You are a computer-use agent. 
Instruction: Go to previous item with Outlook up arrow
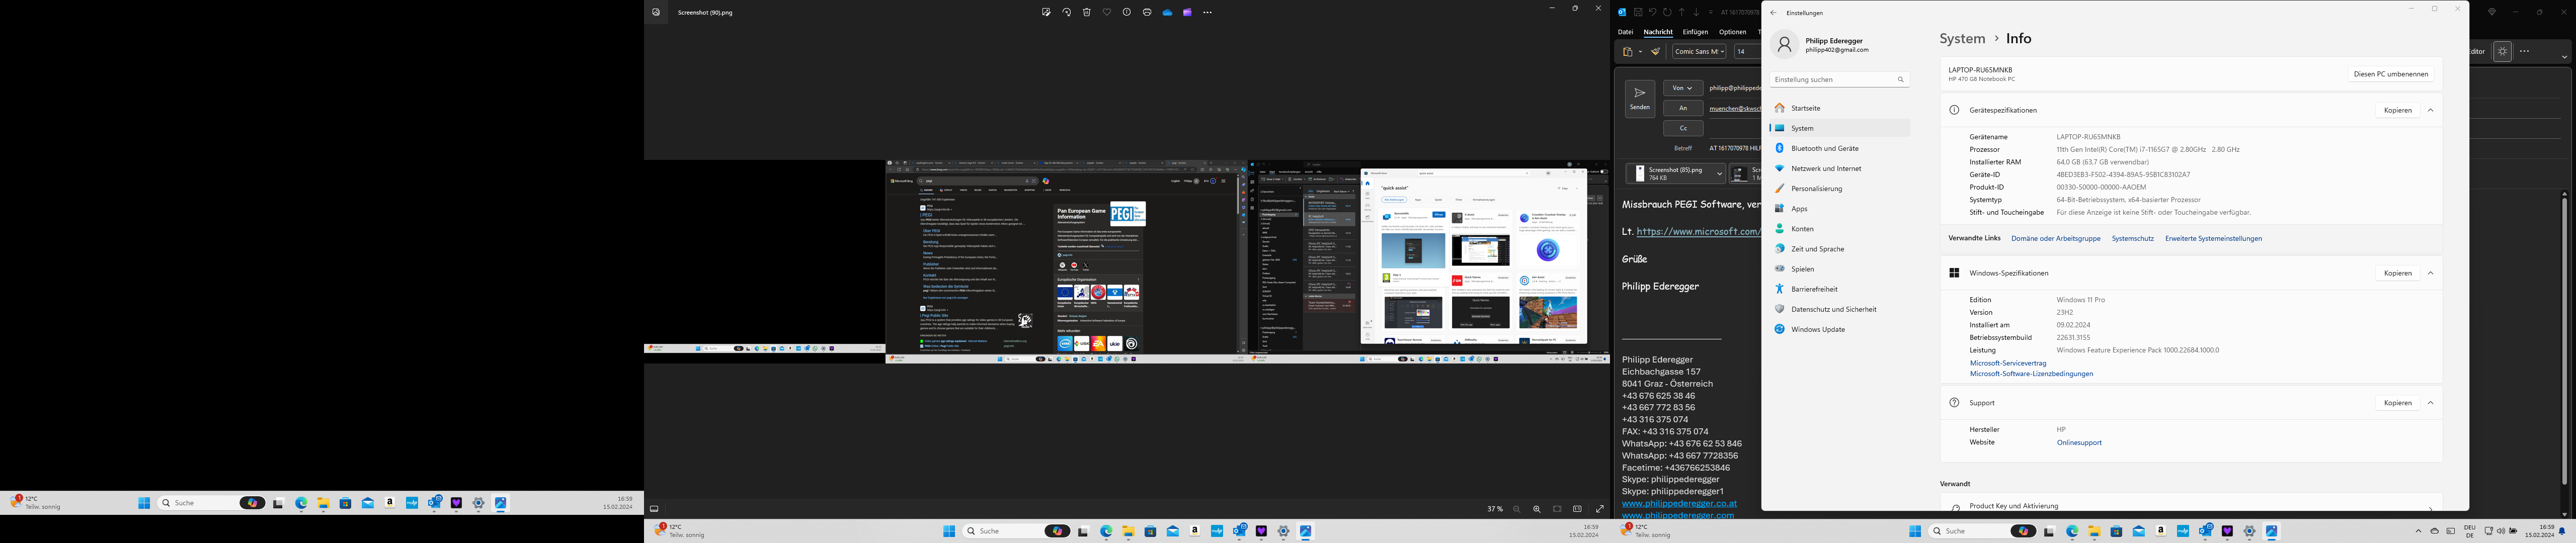point(1682,12)
